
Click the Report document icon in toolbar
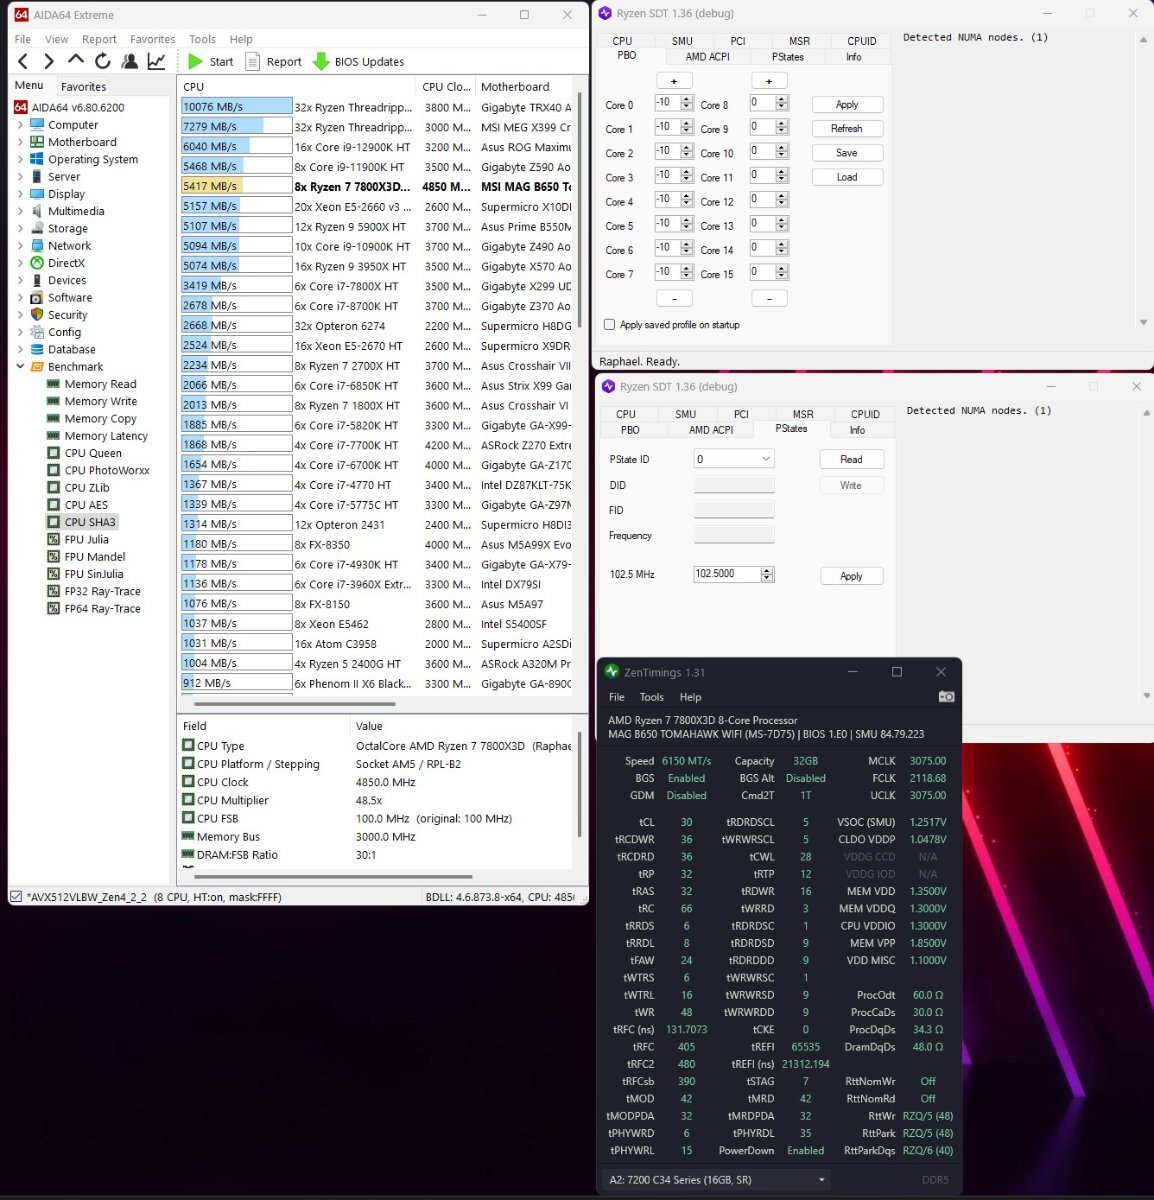click(253, 62)
